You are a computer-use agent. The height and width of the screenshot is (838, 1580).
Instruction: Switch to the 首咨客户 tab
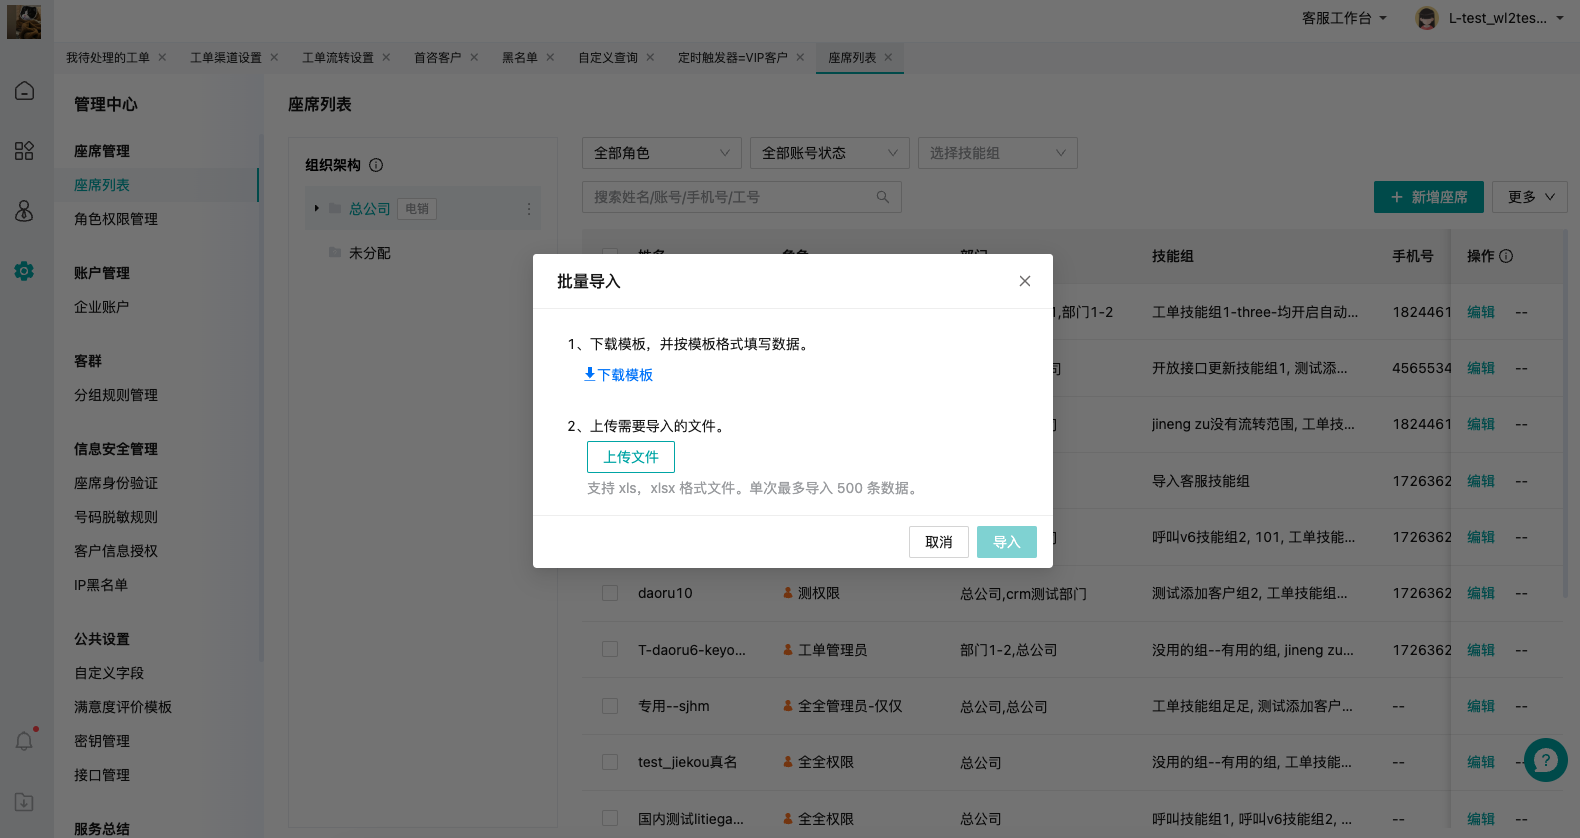(438, 58)
